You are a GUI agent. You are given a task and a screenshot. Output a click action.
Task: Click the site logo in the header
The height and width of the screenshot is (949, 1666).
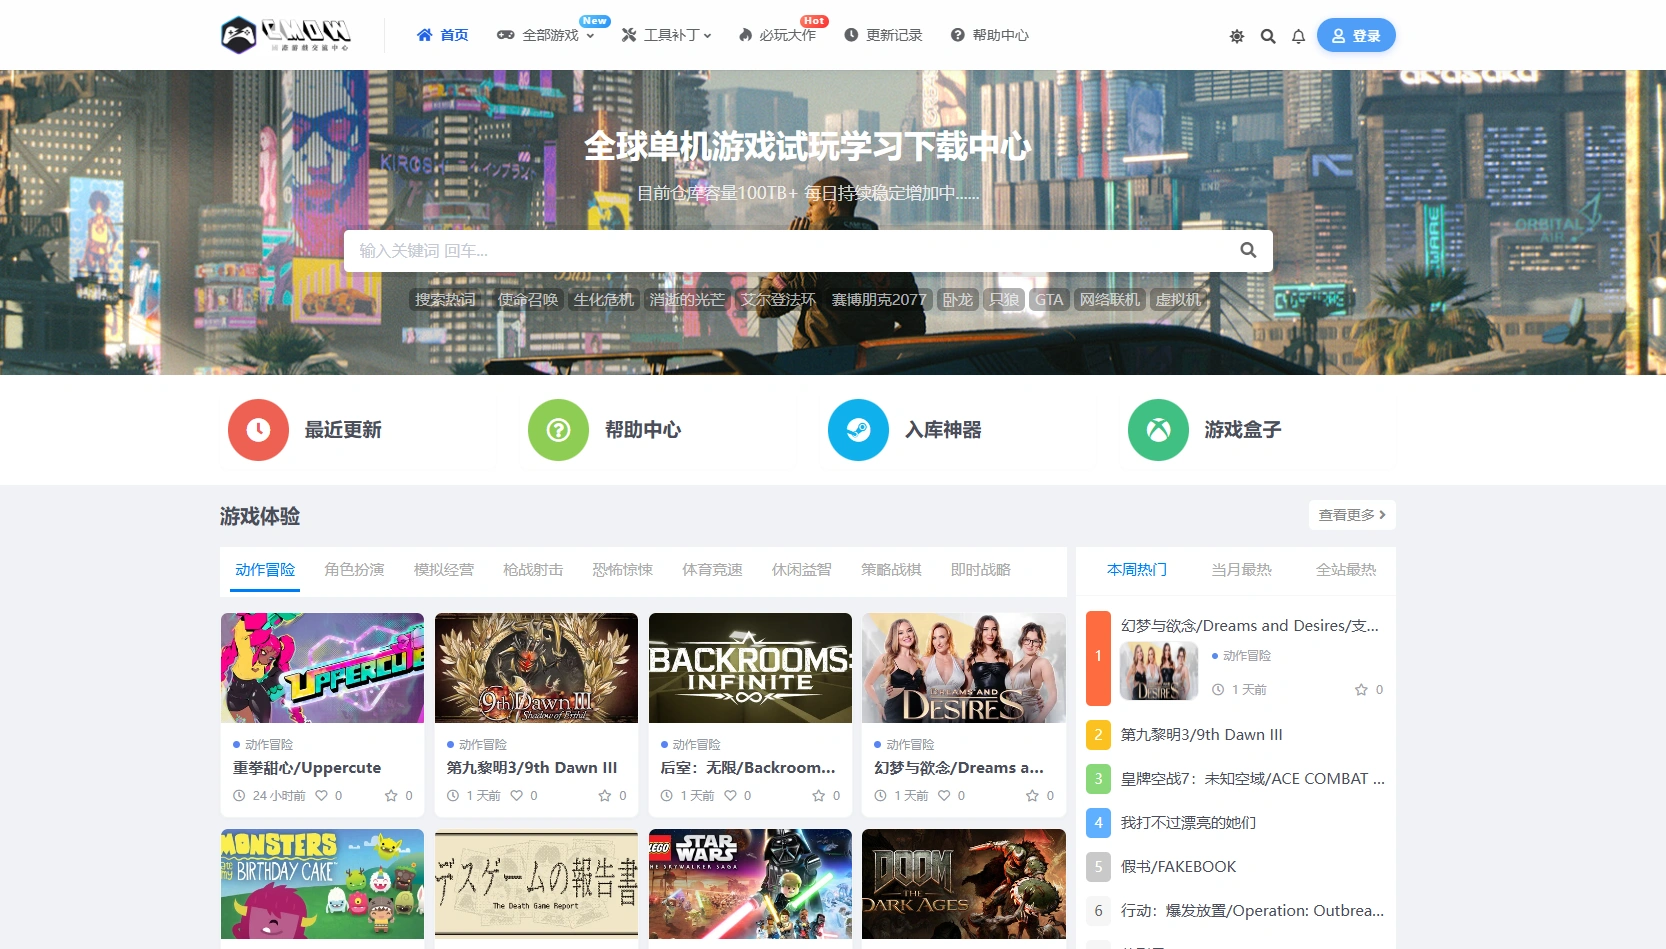(x=286, y=35)
